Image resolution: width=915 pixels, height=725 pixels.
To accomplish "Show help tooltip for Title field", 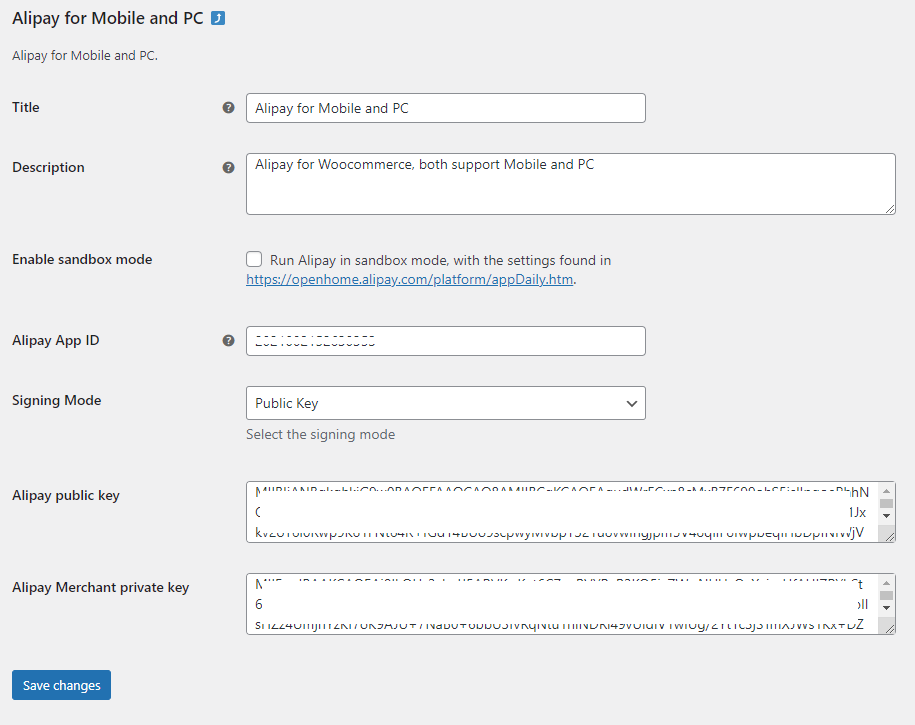I will pyautogui.click(x=228, y=107).
